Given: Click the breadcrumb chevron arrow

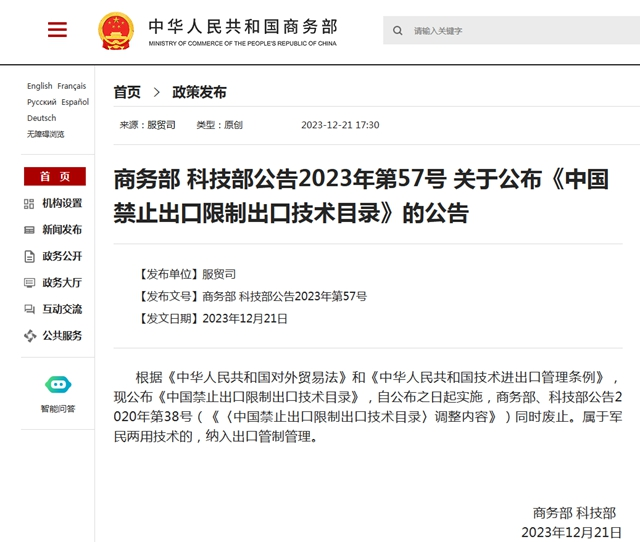Looking at the screenshot, I should pyautogui.click(x=157, y=92).
